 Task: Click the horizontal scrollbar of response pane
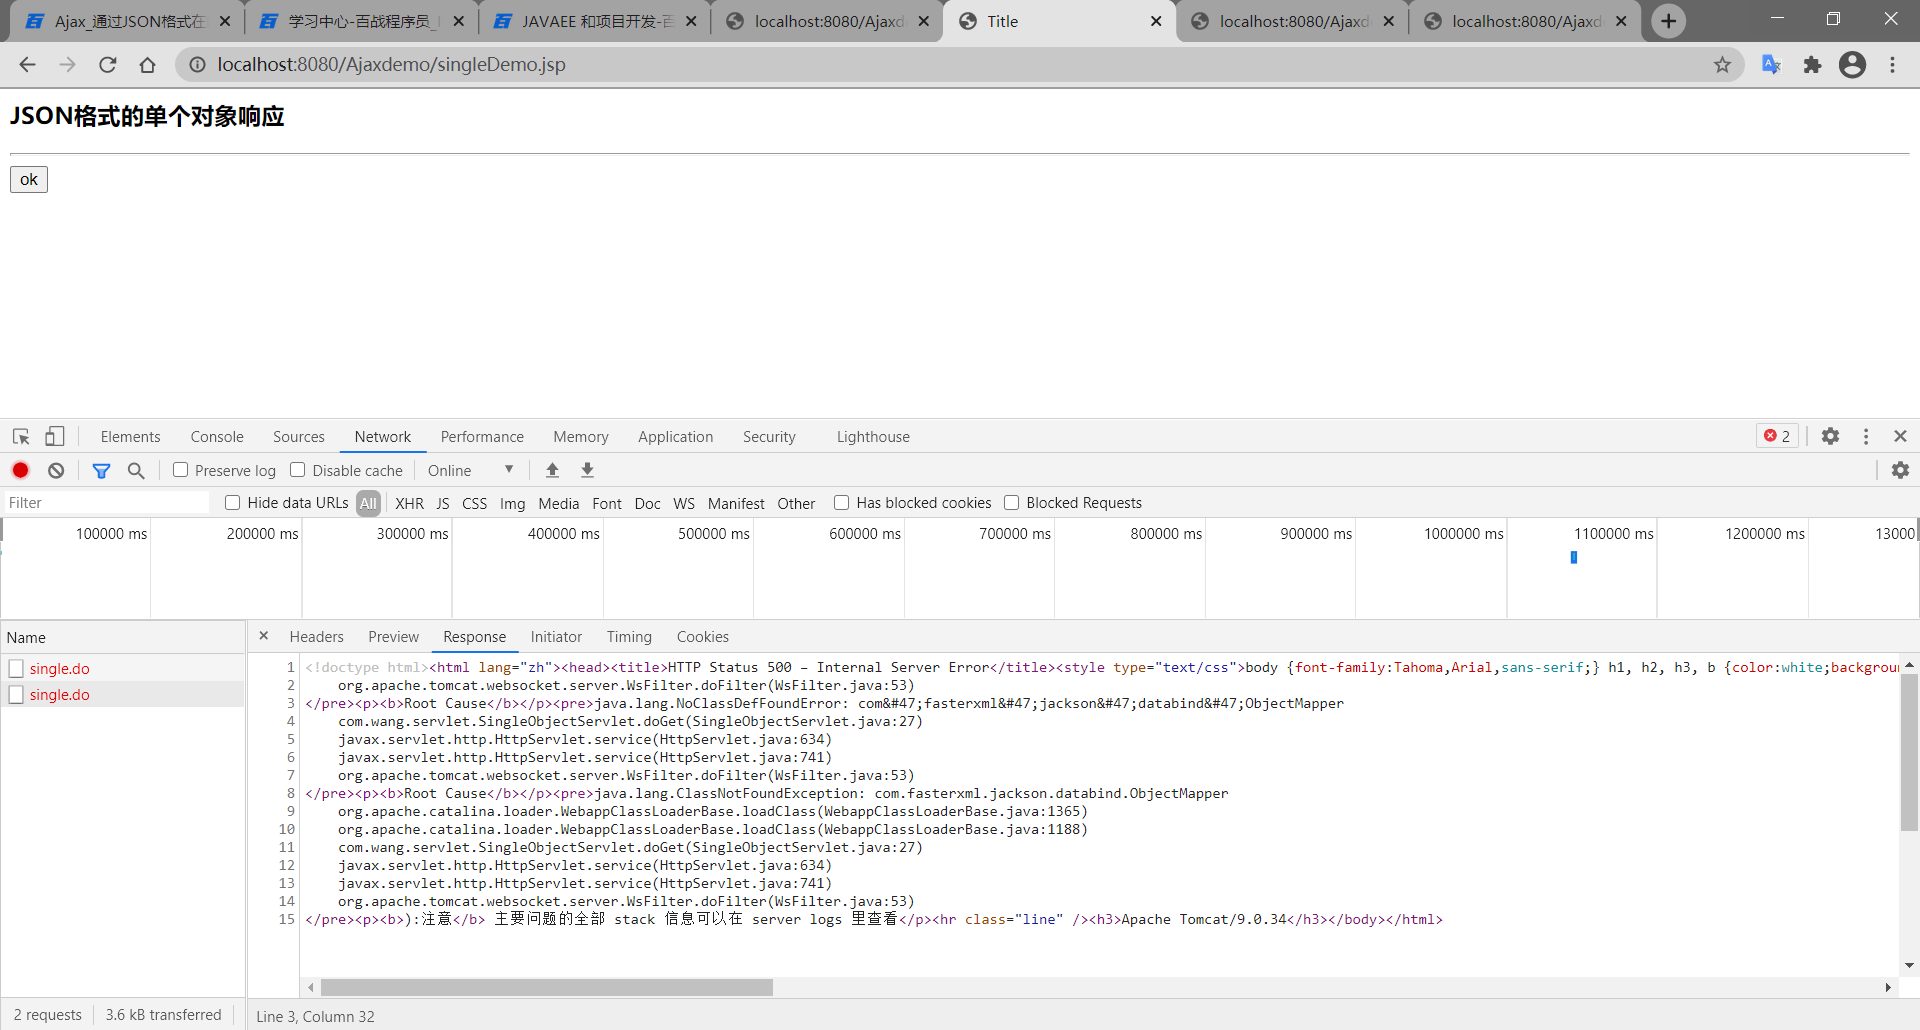tap(546, 987)
